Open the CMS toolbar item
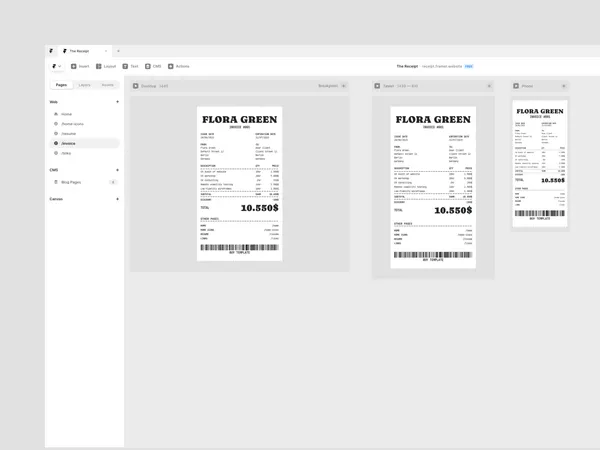The width and height of the screenshot is (600, 450). pyautogui.click(x=153, y=66)
